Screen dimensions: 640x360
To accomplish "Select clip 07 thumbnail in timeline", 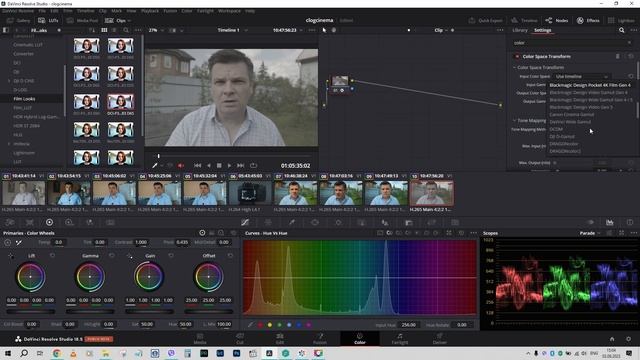I will 295,193.
